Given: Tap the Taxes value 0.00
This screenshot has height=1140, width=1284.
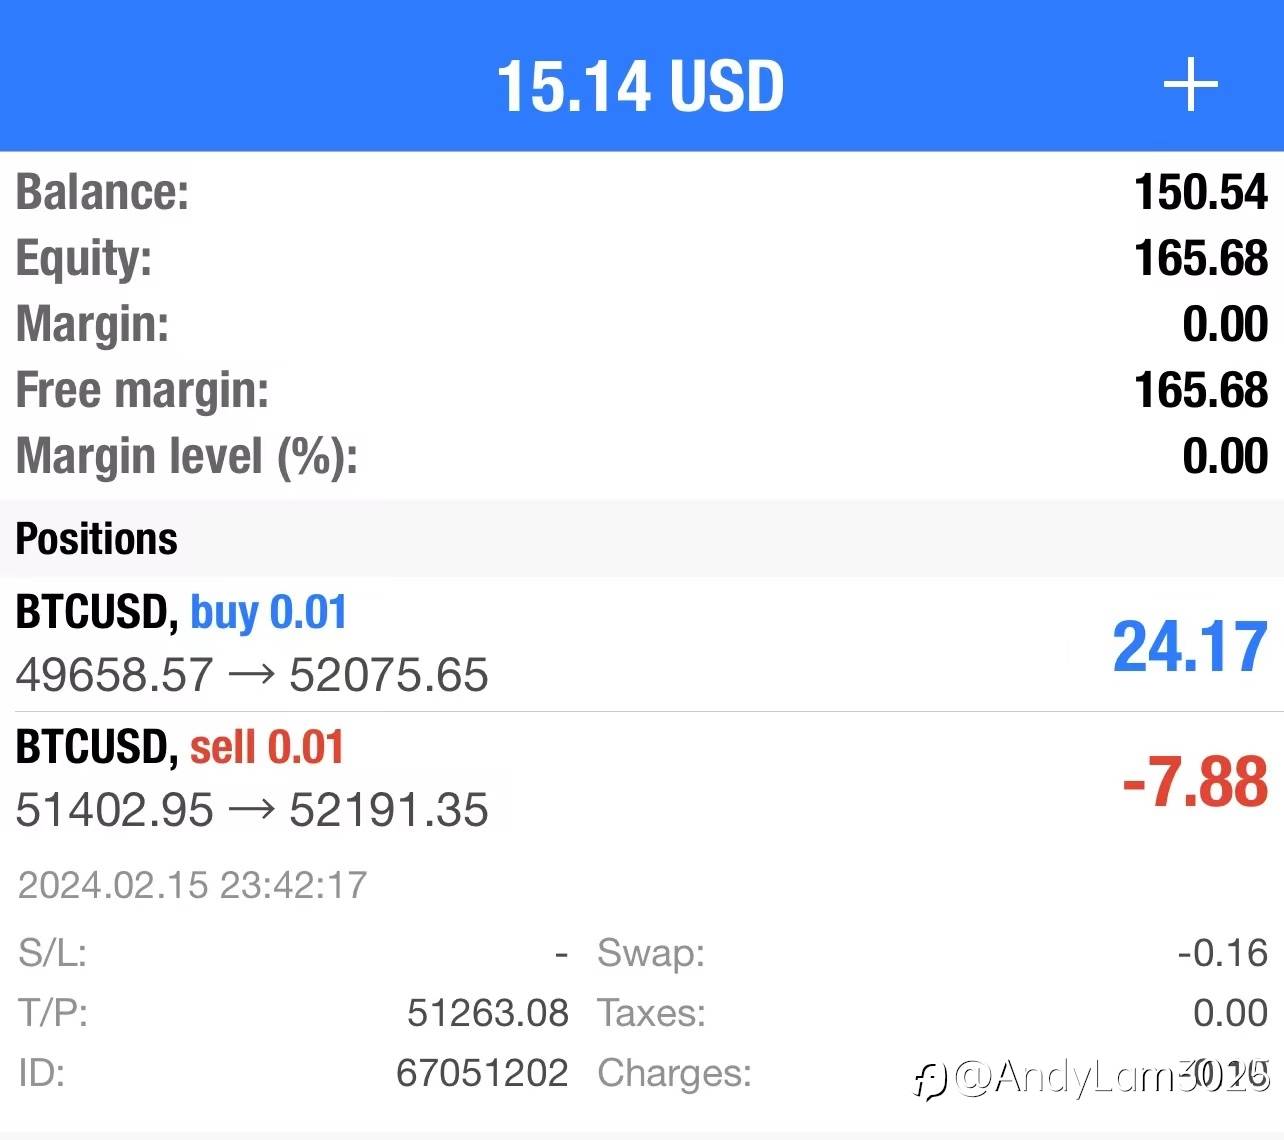Looking at the screenshot, I should tap(1230, 1013).
